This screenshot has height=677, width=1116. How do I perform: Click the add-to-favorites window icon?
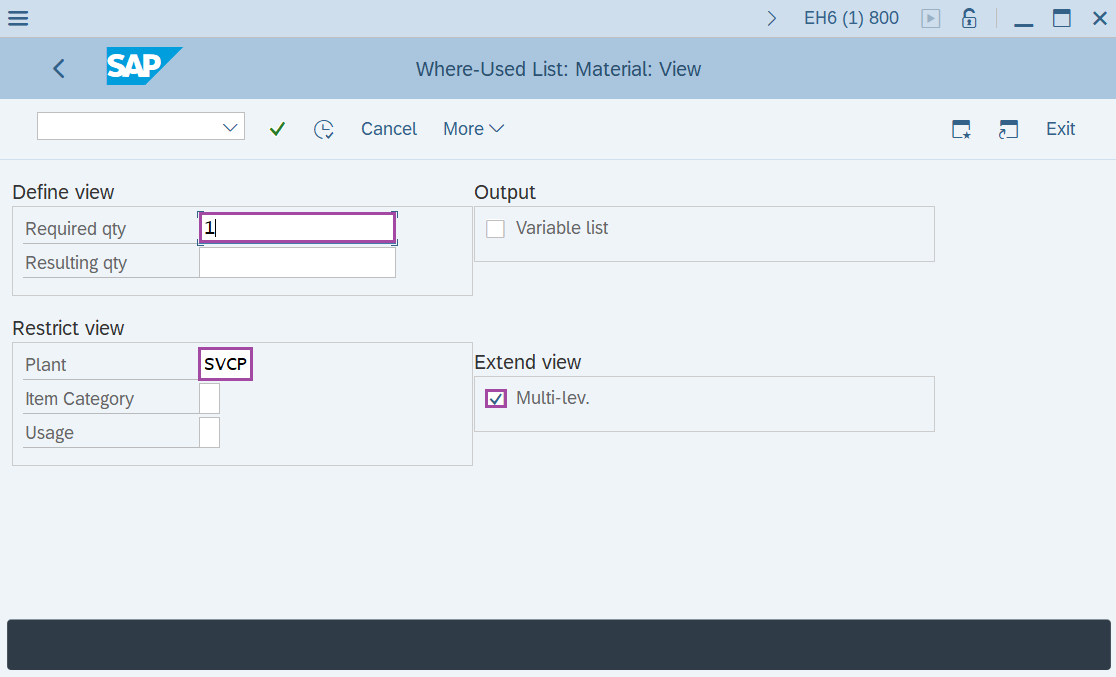coord(960,128)
